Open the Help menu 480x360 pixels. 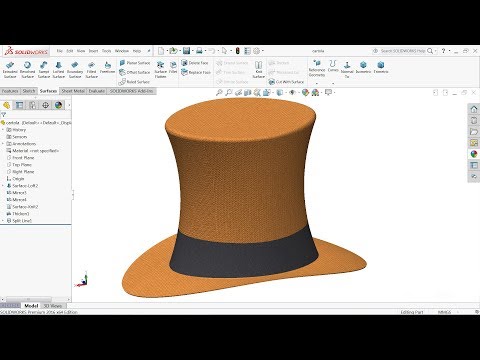click(137, 51)
